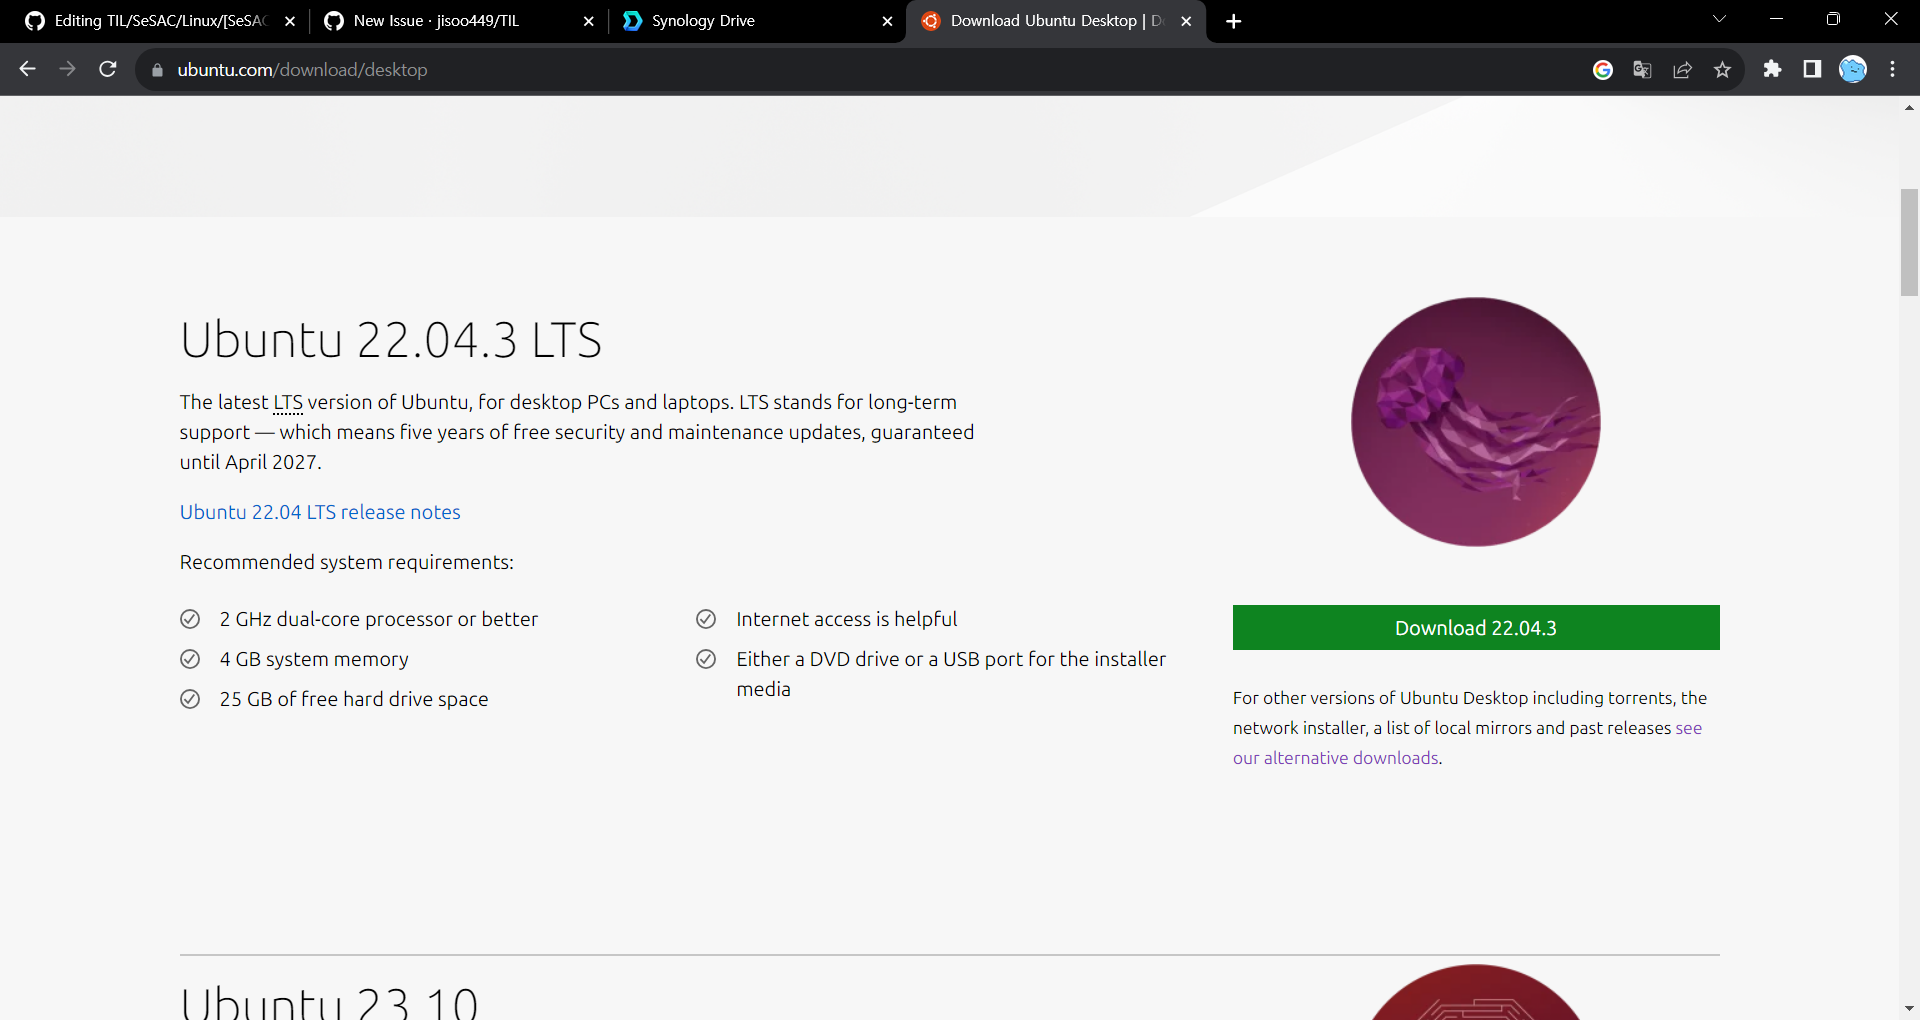Close the Editing TIL/SeSAC tab
This screenshot has height=1020, width=1920.
point(290,21)
